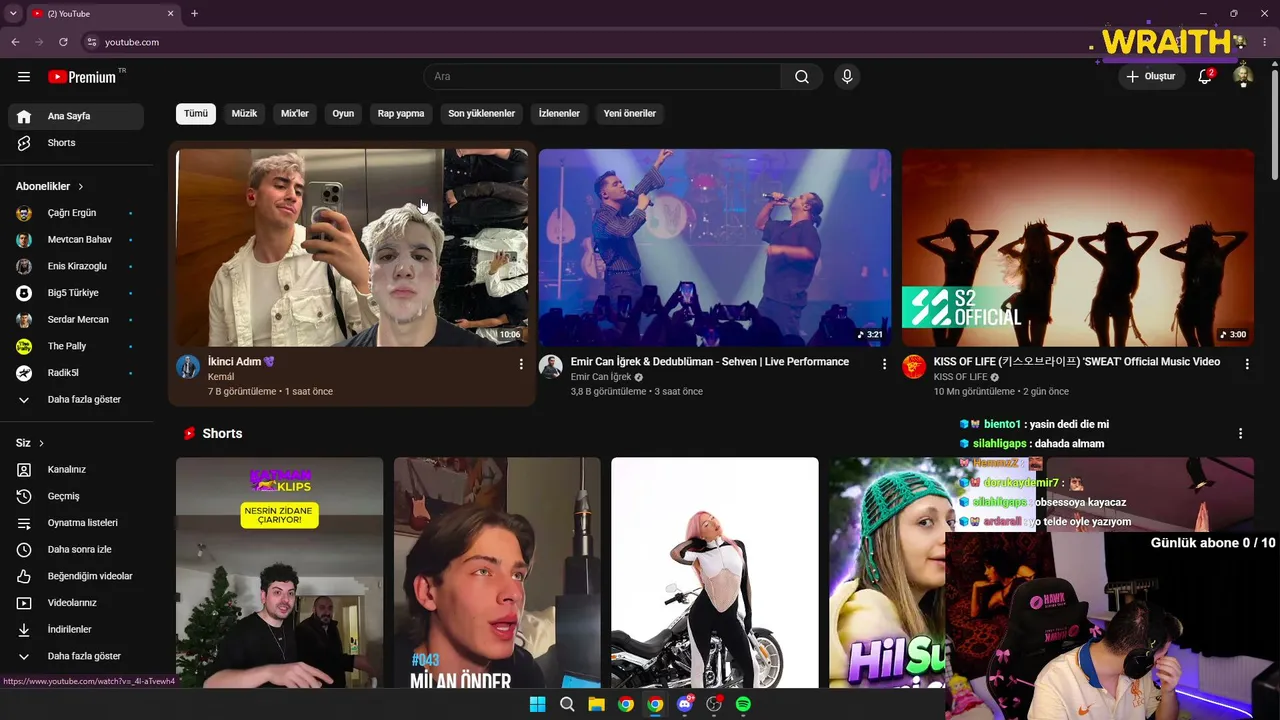Select the Oyun filter chip
The image size is (1280, 720).
(343, 113)
